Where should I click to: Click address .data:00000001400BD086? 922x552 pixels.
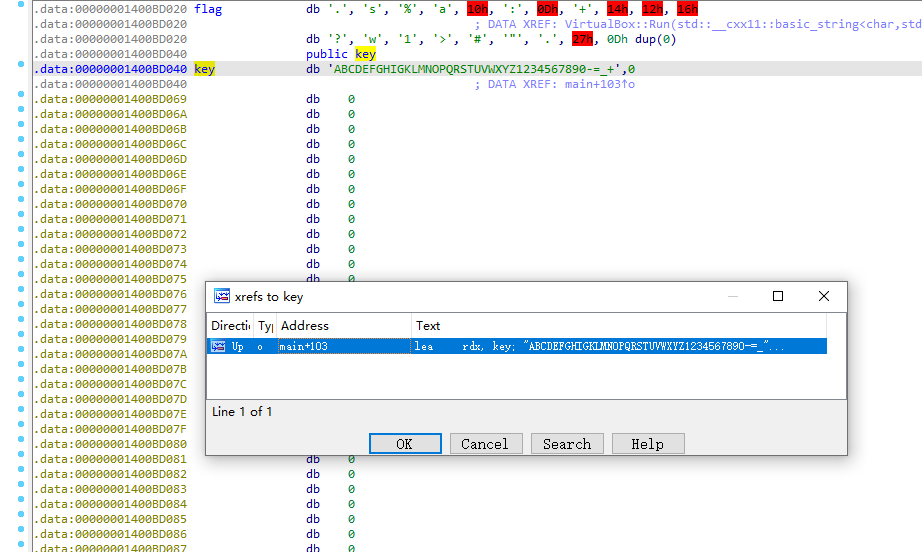click(x=110, y=534)
